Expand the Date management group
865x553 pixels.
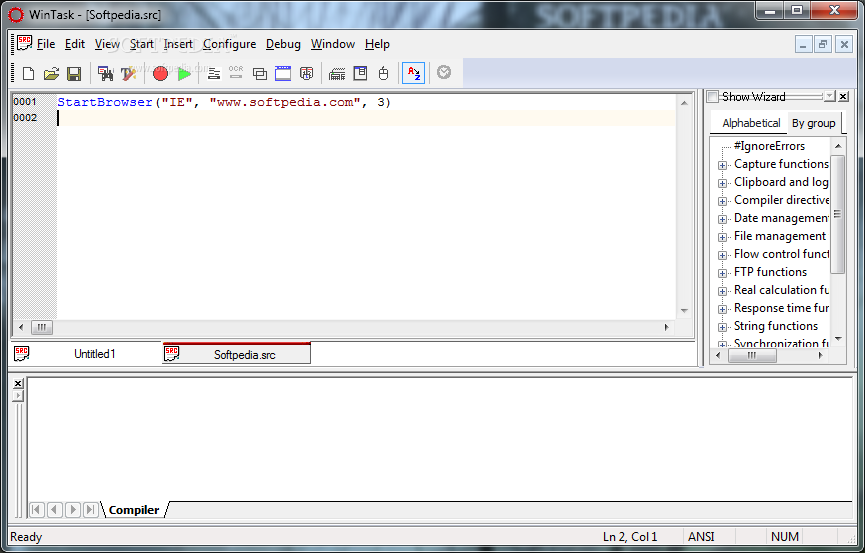(x=722, y=219)
